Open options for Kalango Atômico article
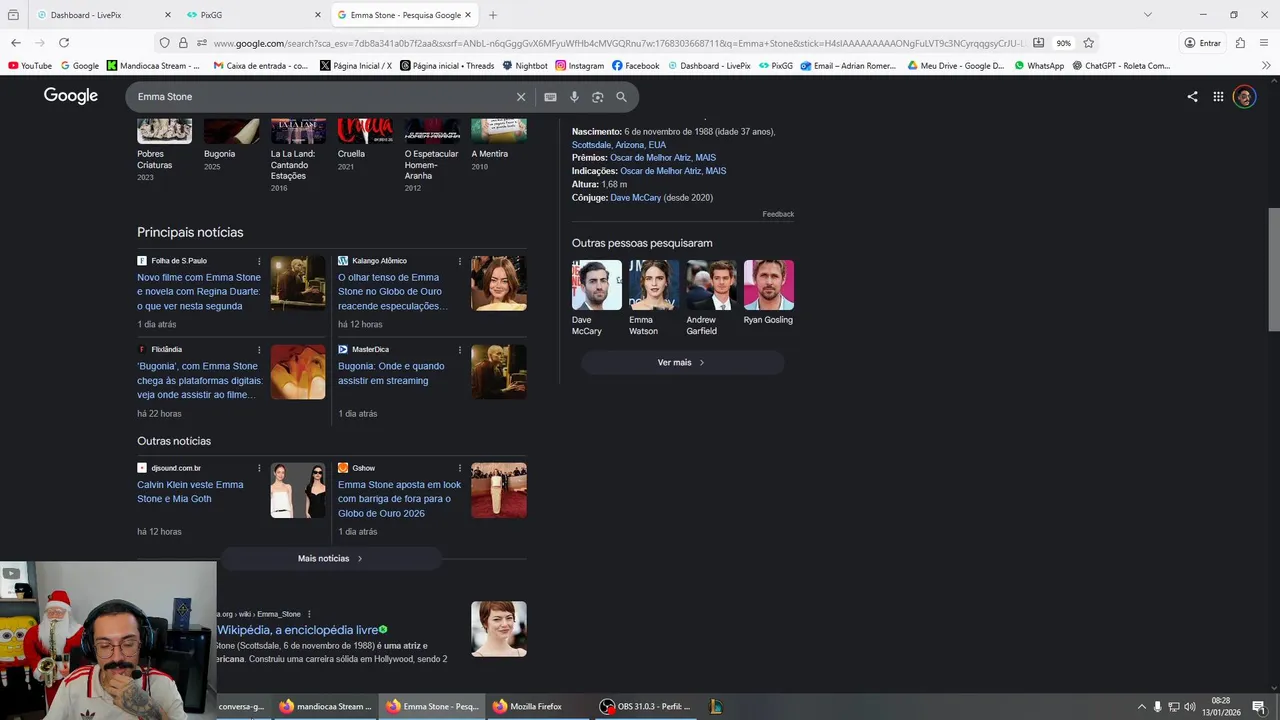Viewport: 1280px width, 720px height. tap(460, 261)
